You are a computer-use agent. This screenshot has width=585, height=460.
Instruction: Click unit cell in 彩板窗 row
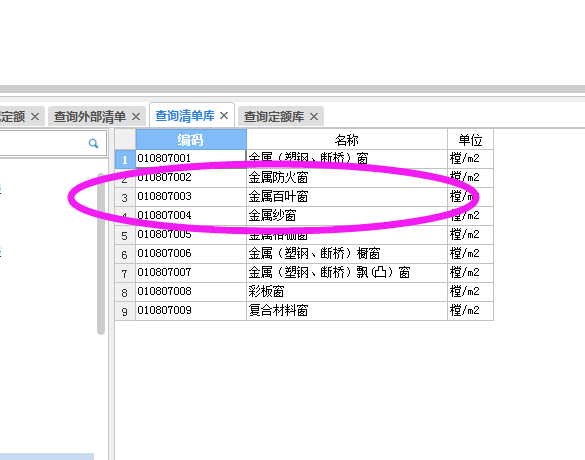(x=470, y=292)
